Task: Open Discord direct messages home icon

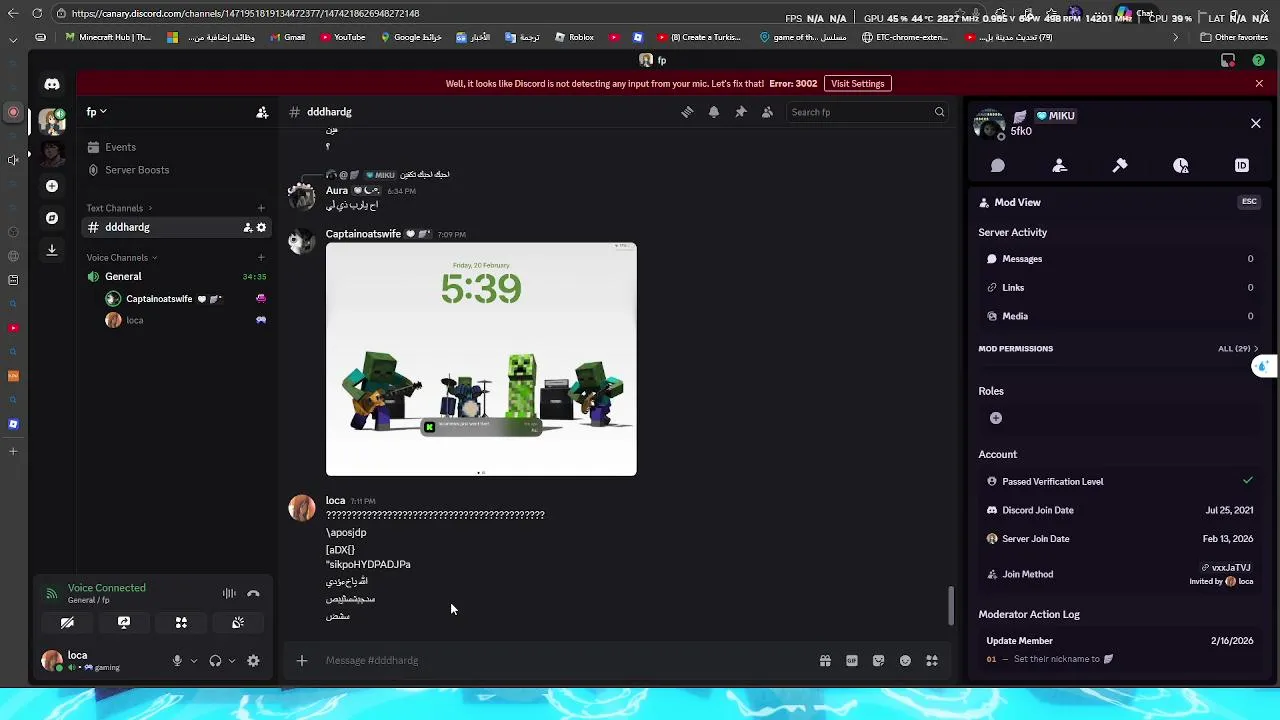Action: pos(52,85)
